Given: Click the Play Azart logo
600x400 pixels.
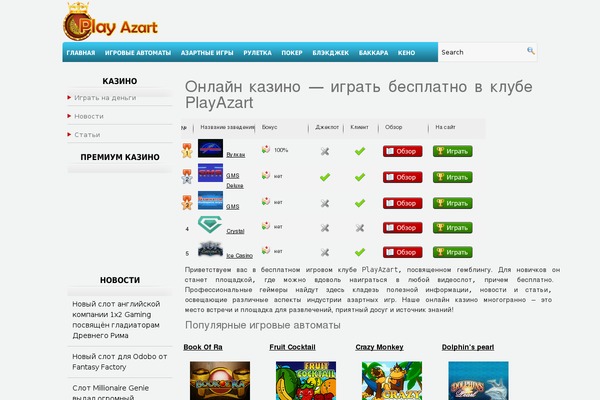Looking at the screenshot, I should [x=111, y=22].
